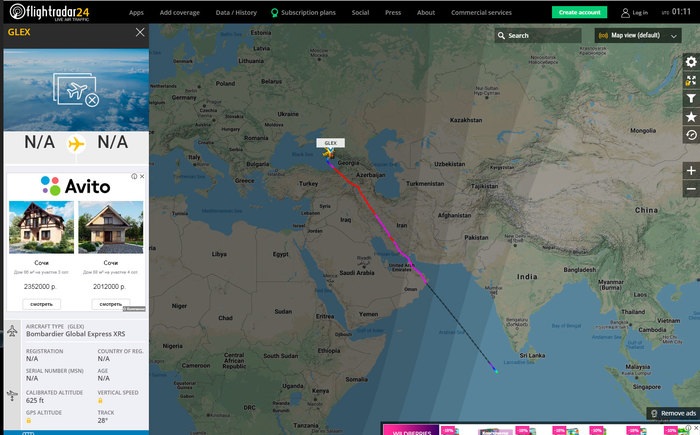Open the Data / History menu
The height and width of the screenshot is (435, 700).
point(236,13)
